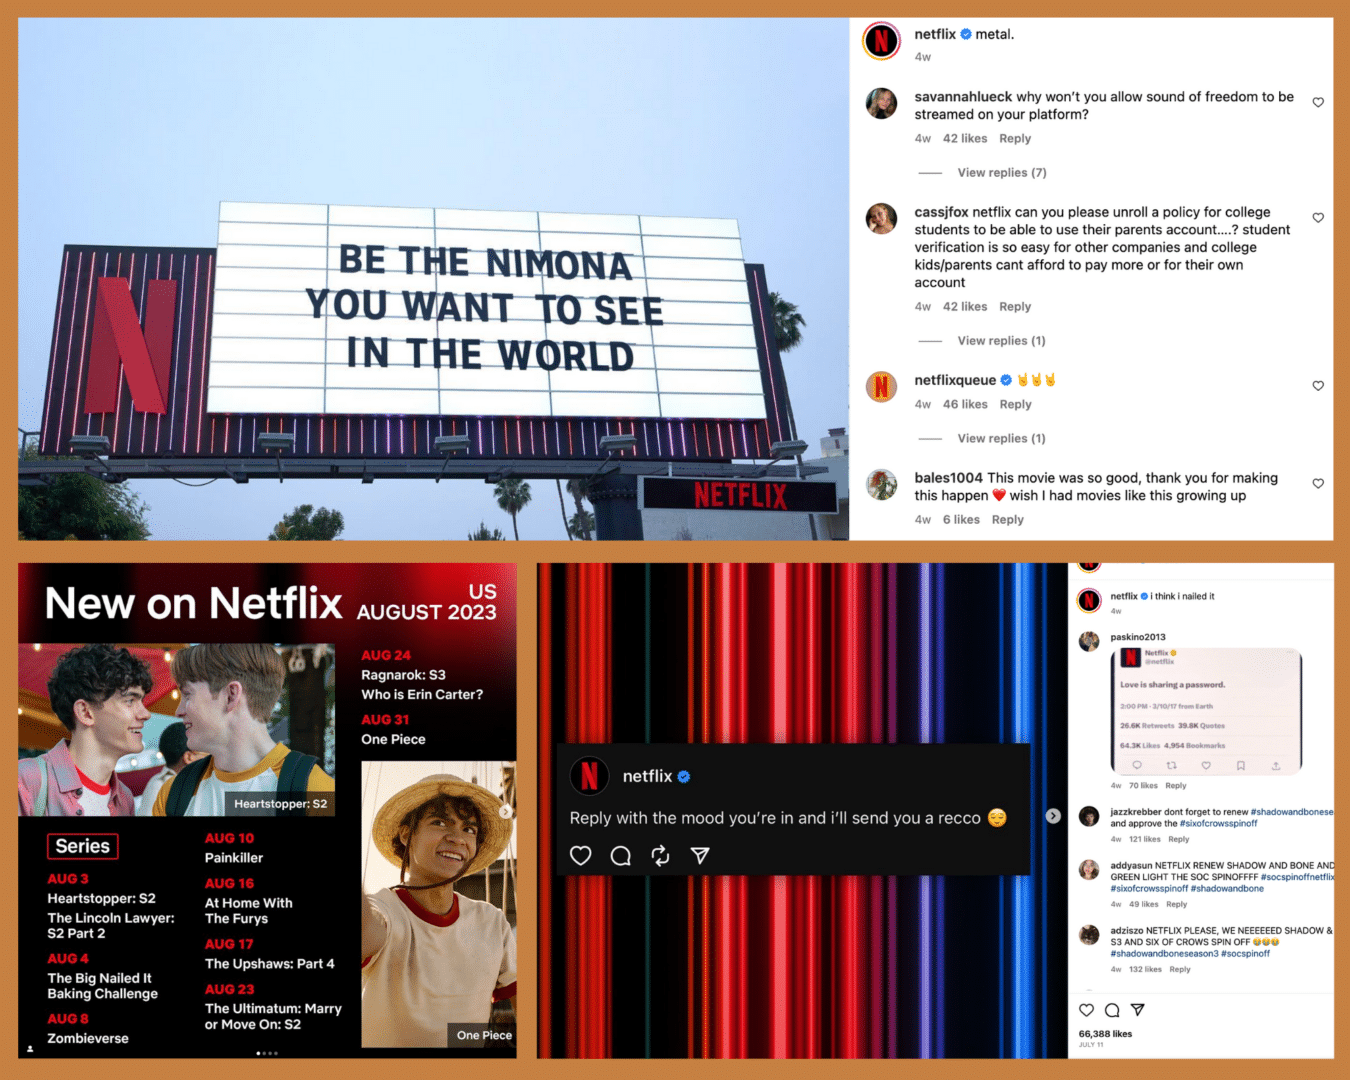Open savannahlueck username link

click(x=963, y=97)
